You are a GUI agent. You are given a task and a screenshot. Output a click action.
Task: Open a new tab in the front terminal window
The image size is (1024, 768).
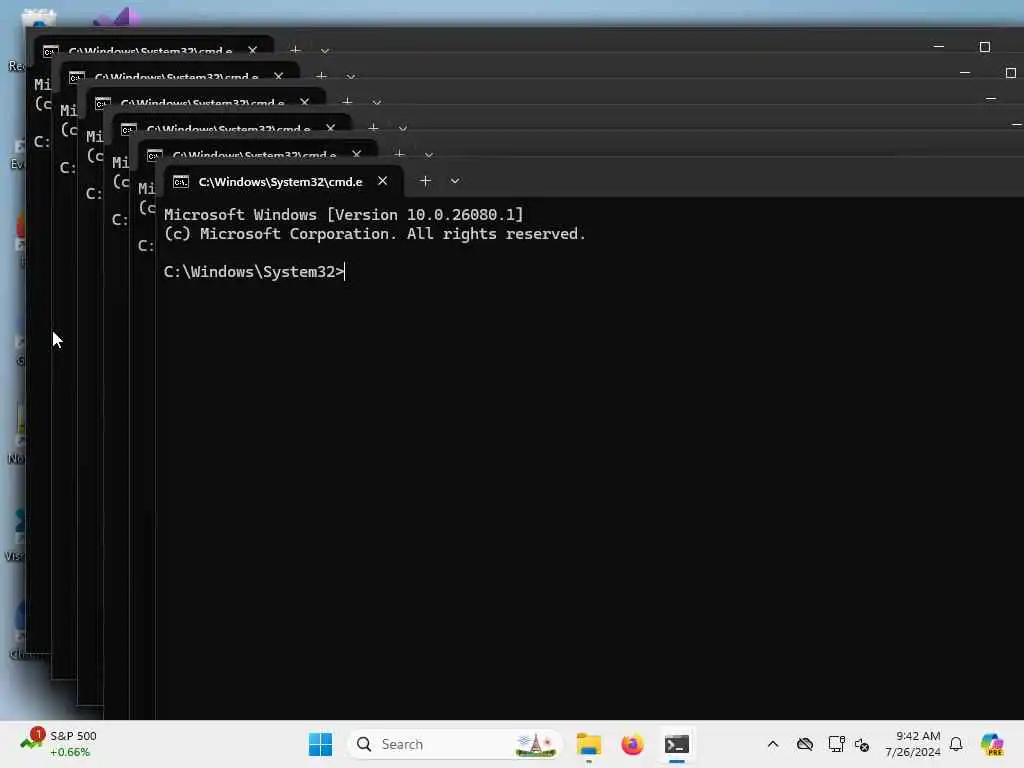[425, 181]
